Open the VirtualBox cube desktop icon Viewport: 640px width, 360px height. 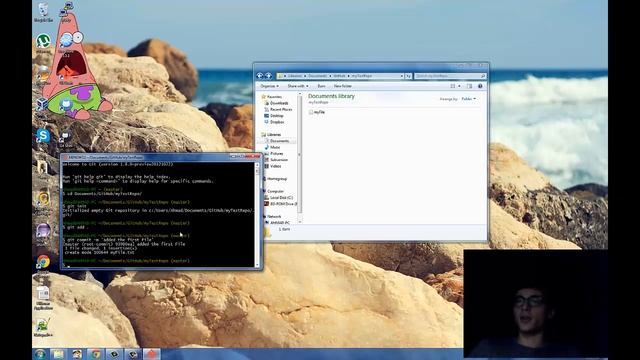click(x=42, y=104)
